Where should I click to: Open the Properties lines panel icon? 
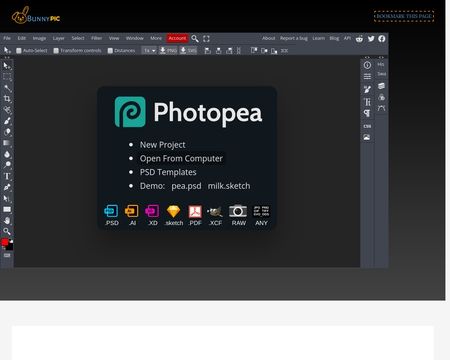pyautogui.click(x=367, y=77)
